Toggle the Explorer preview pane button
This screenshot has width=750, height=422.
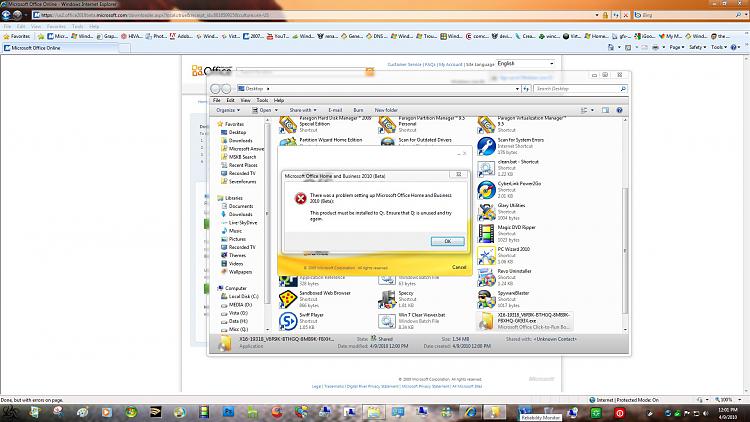pos(606,110)
